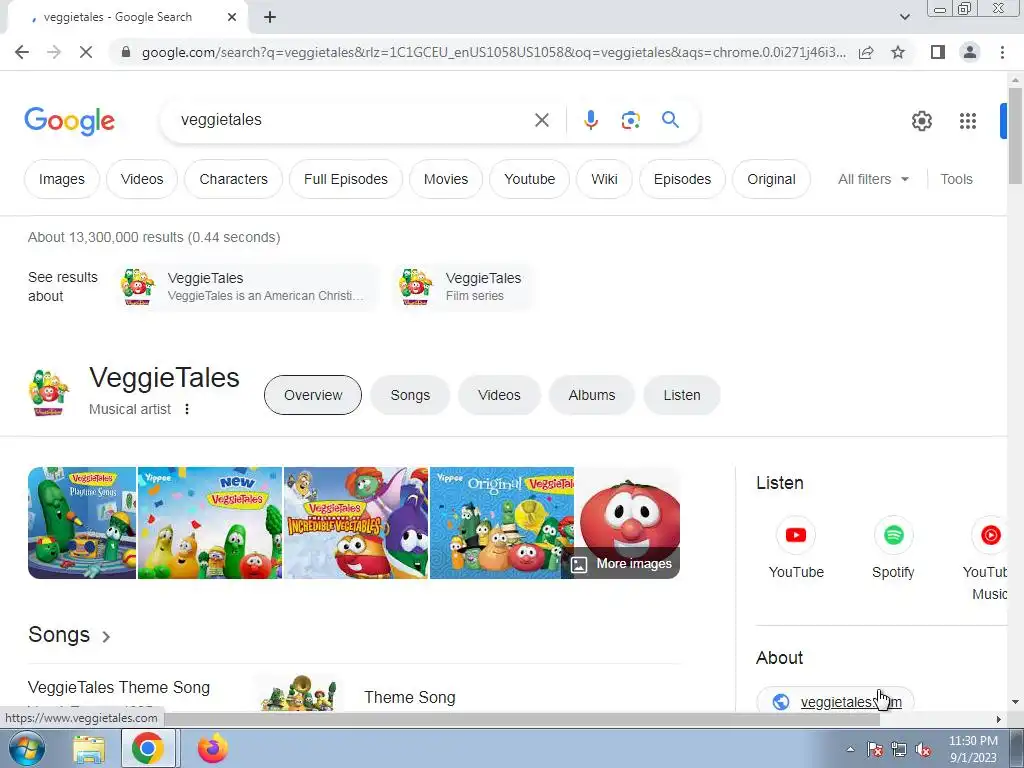The width and height of the screenshot is (1024, 768).
Task: Clear the search box with the X icon
Action: point(541,120)
